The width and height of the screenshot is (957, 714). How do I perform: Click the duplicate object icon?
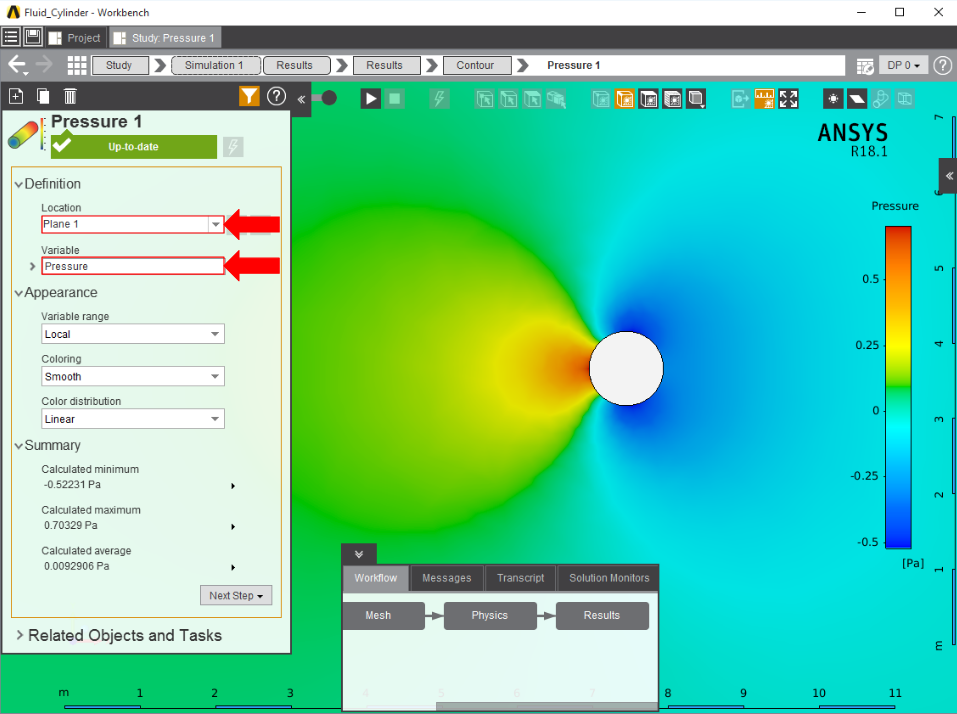click(x=43, y=96)
